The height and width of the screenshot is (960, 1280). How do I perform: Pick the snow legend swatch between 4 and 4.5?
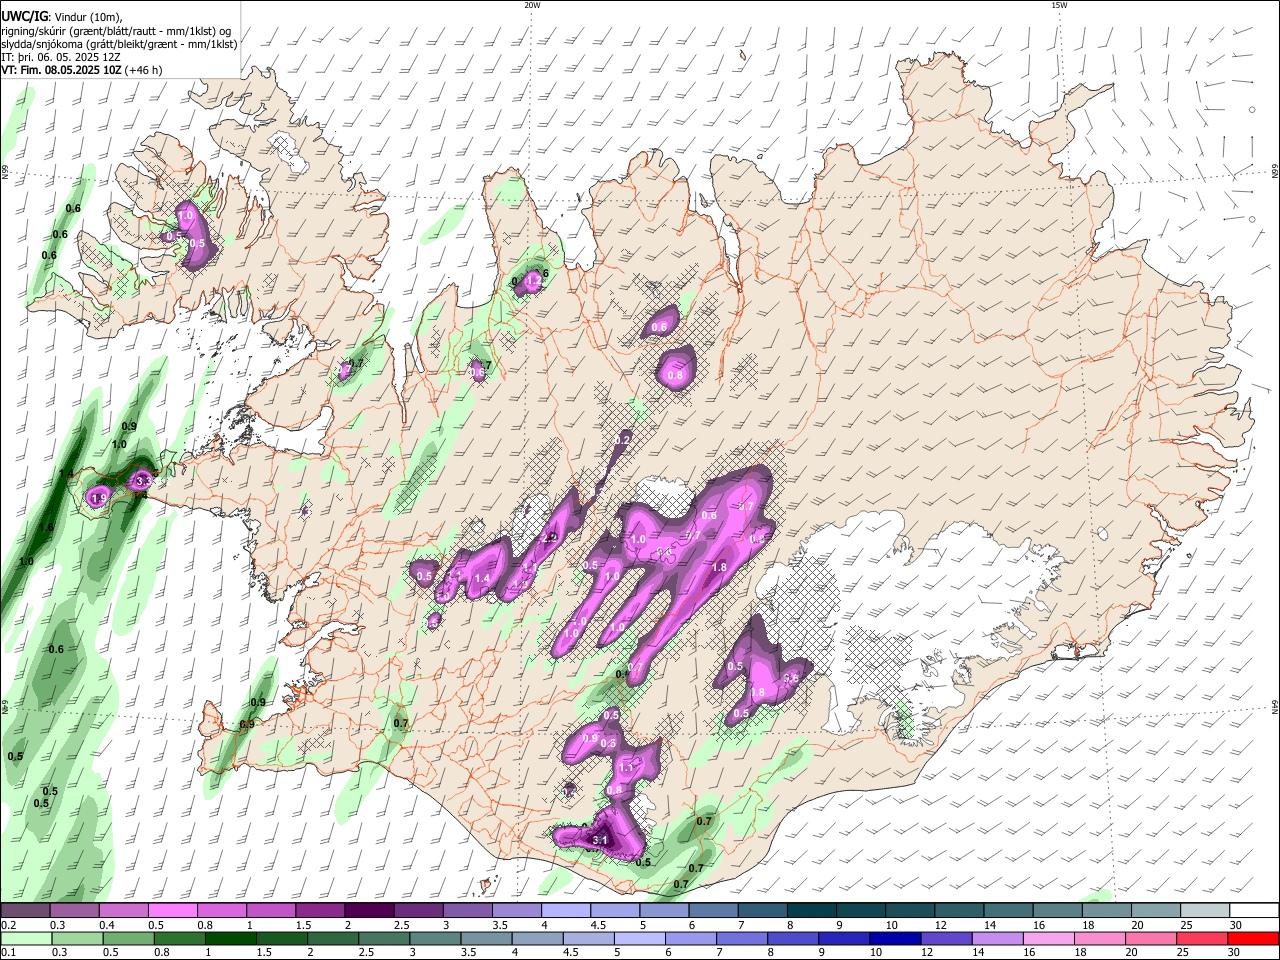tap(566, 910)
